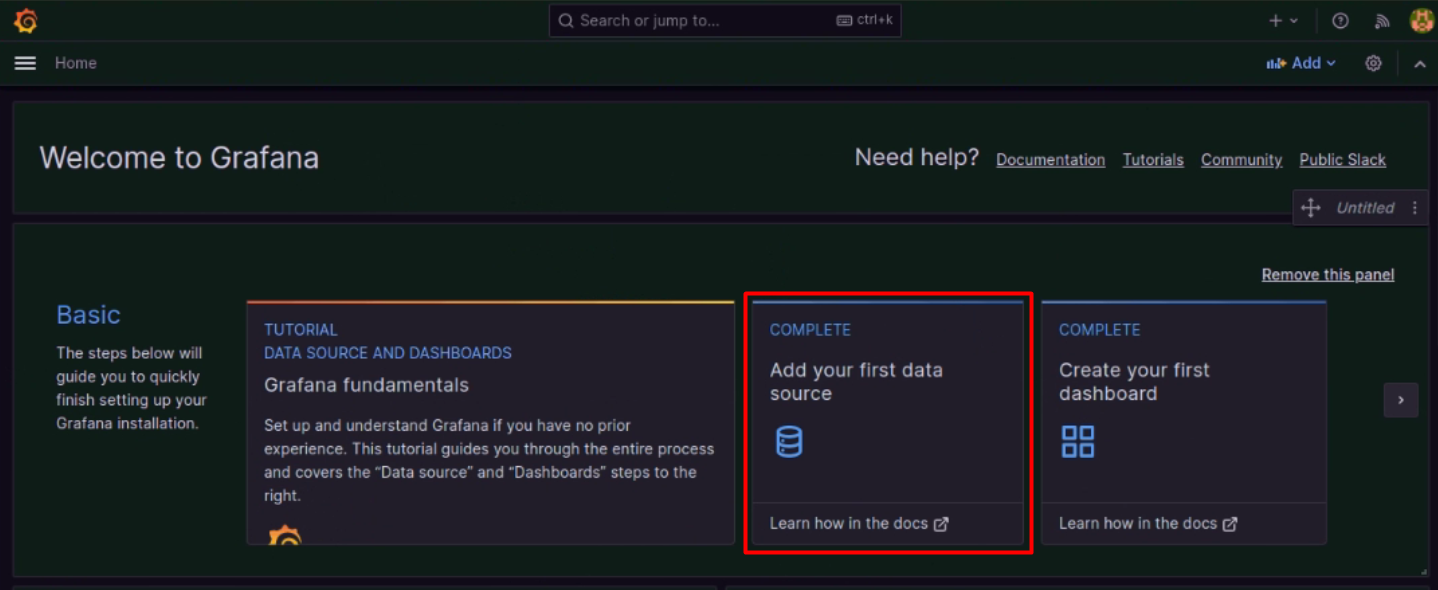Click Remove this panel

point(1327,274)
